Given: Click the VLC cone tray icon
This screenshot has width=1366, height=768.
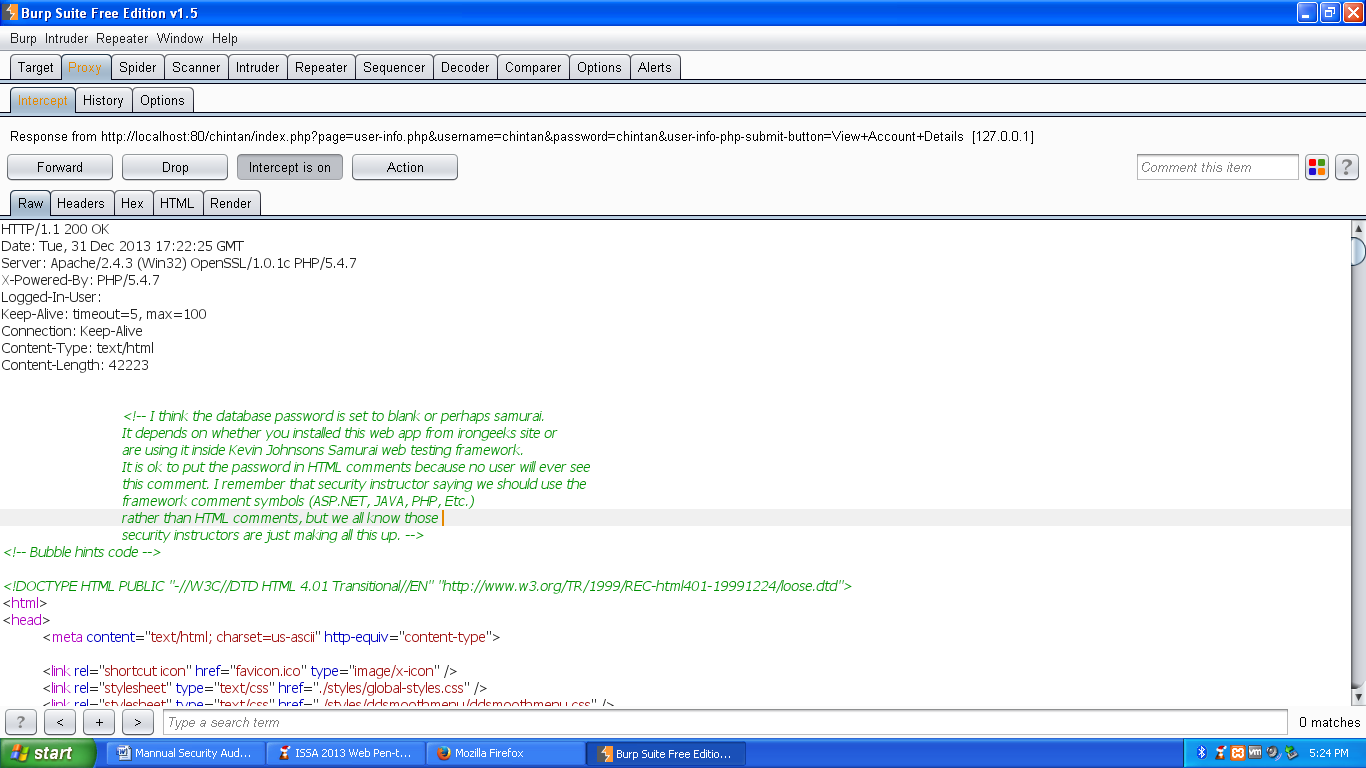Looking at the screenshot, I should (x=1220, y=753).
